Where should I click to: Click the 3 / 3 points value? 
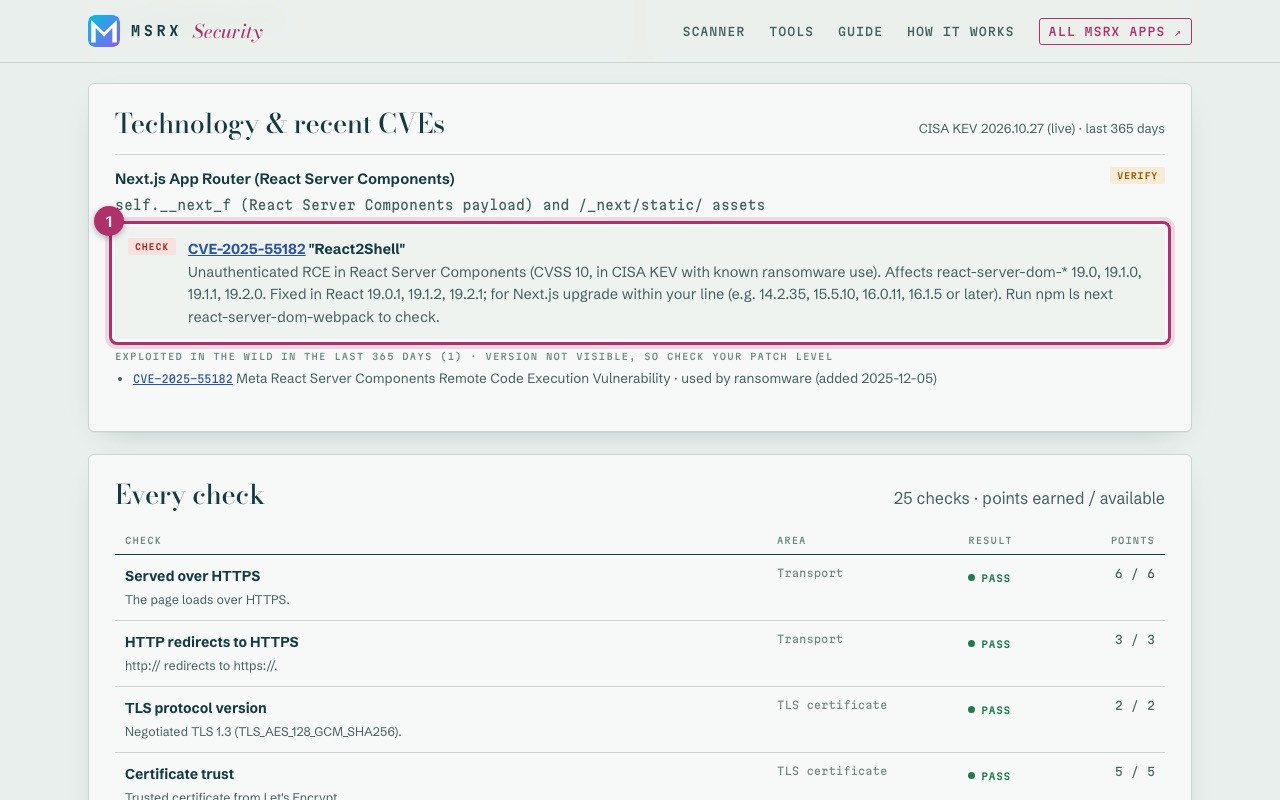[x=1135, y=640]
